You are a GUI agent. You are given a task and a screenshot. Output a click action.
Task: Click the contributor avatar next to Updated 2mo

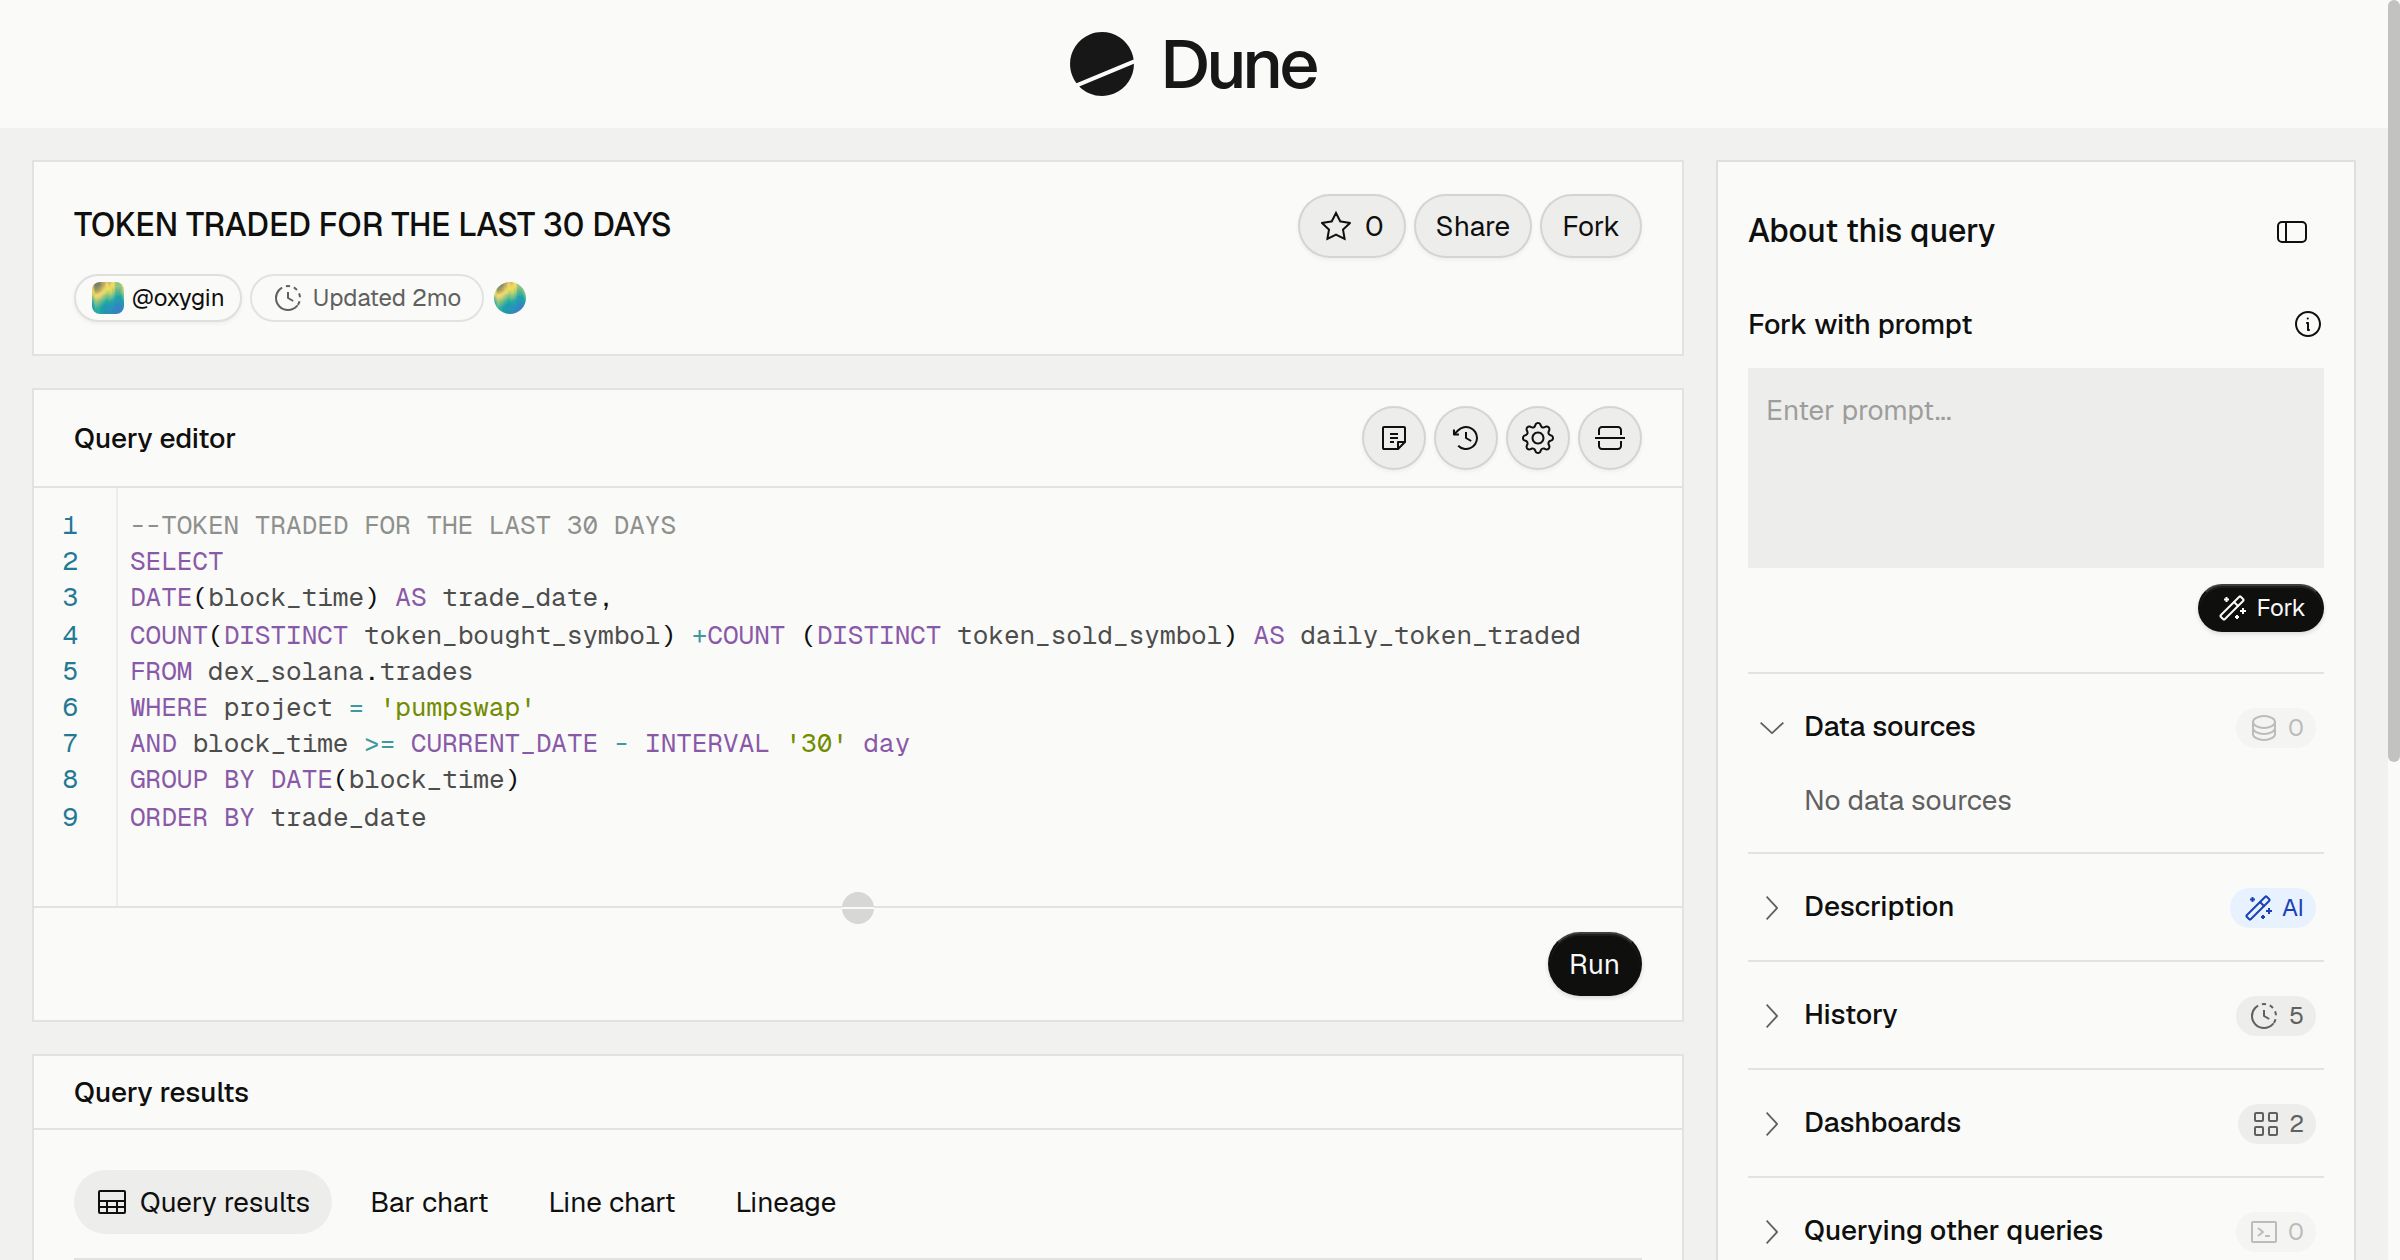510,298
